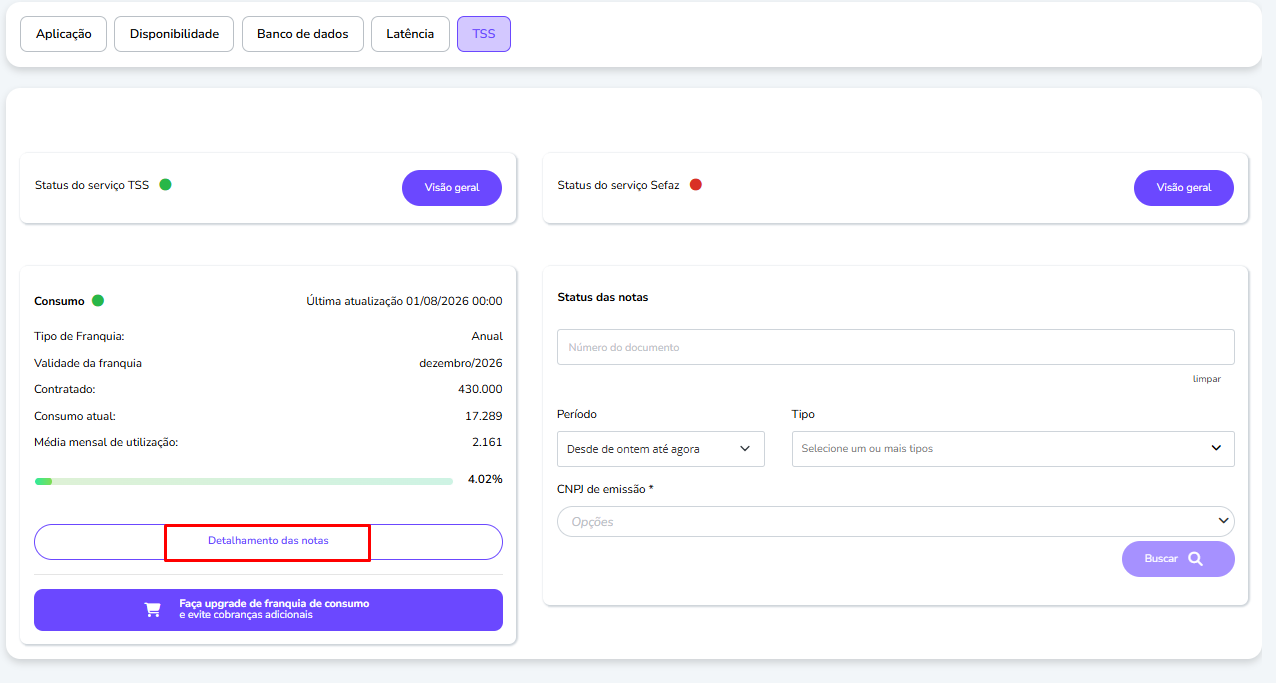Click the chevron arrow of the Tipo selector
The image size is (1276, 683).
[1216, 448]
